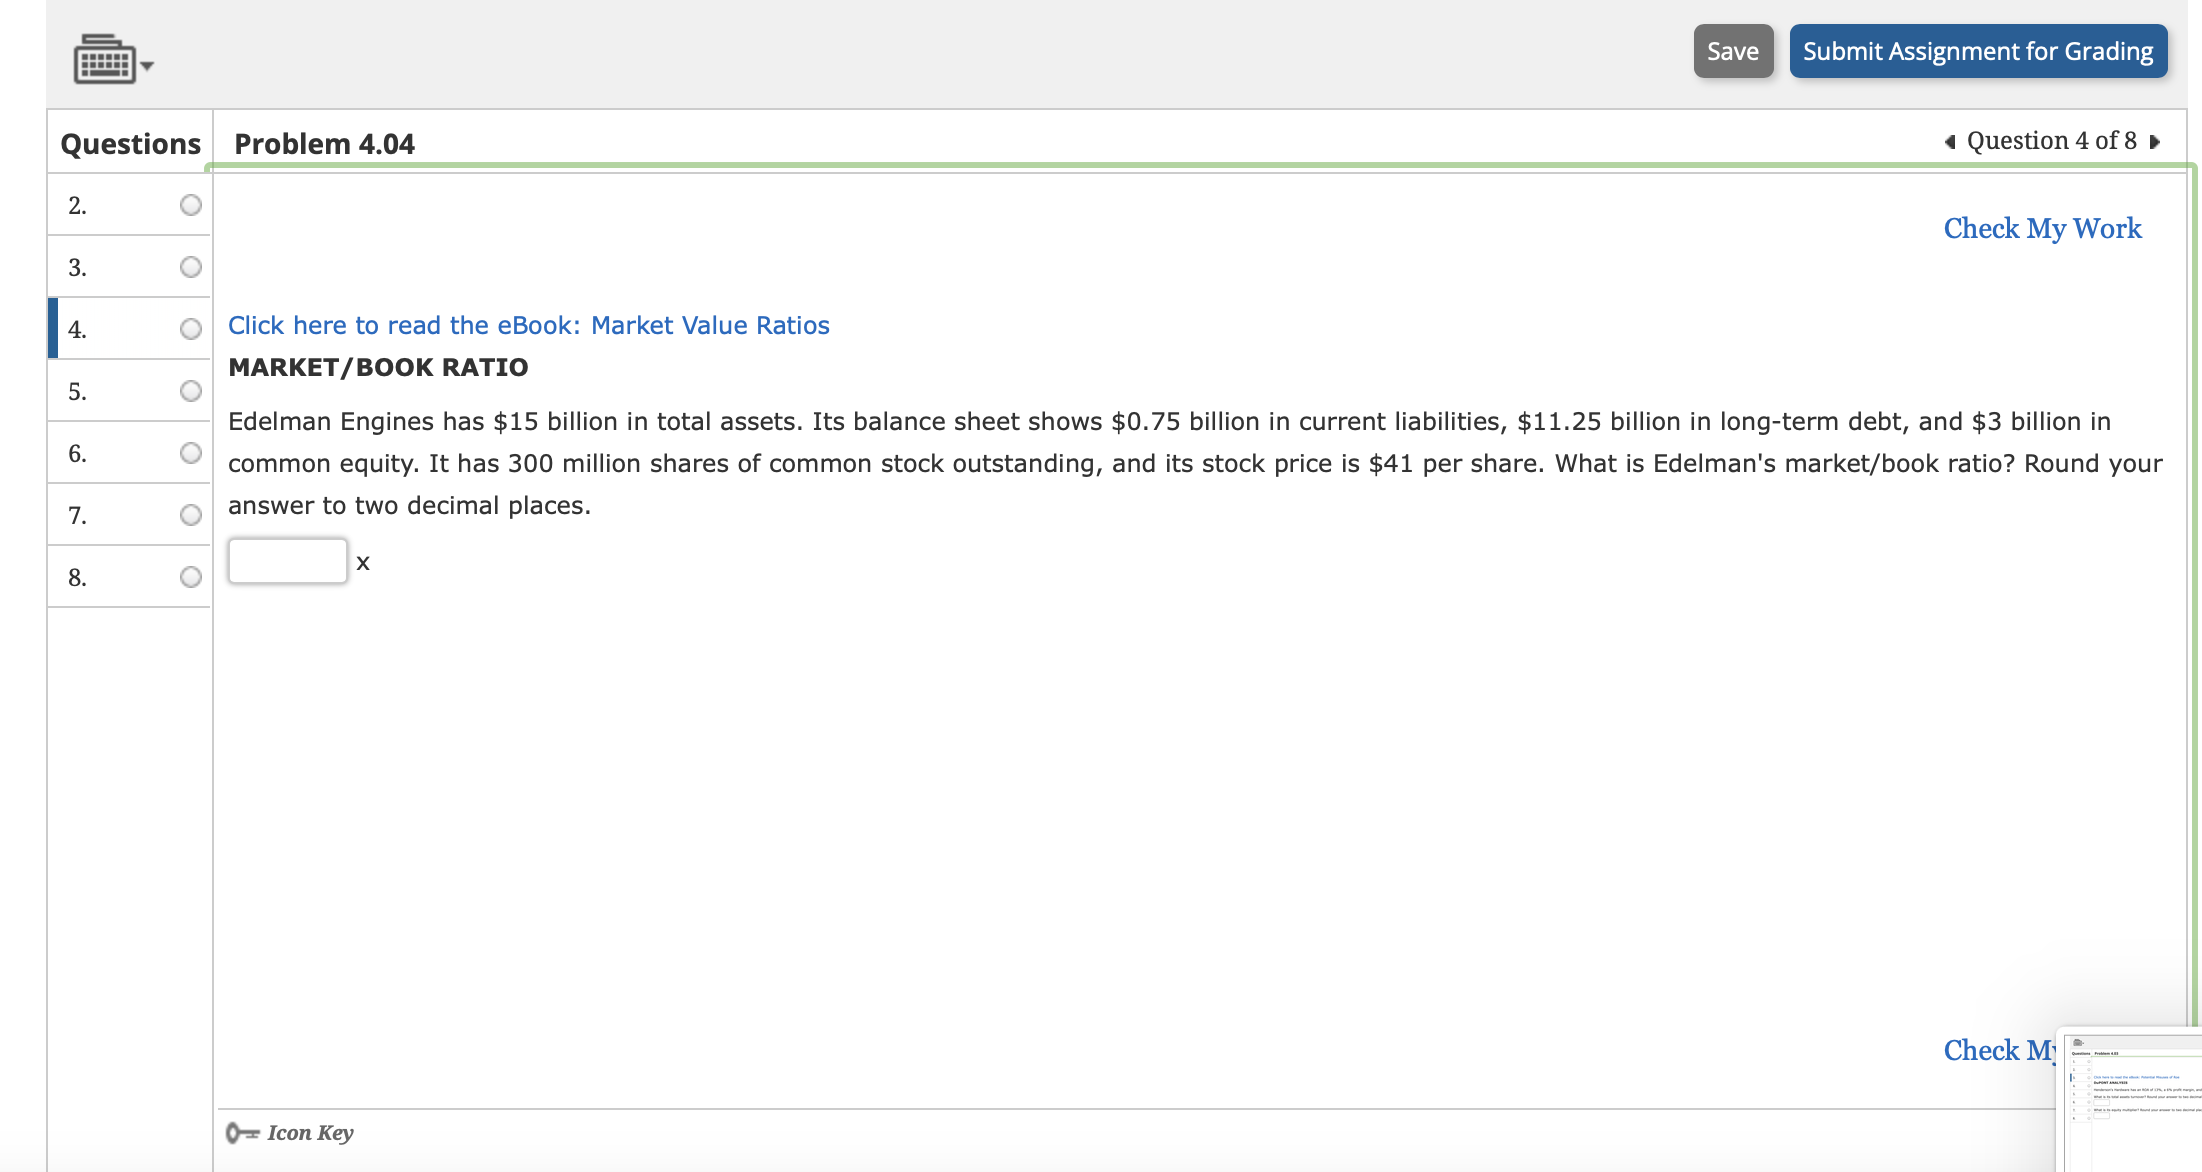Click top Check My Work link

pyautogui.click(x=2042, y=229)
